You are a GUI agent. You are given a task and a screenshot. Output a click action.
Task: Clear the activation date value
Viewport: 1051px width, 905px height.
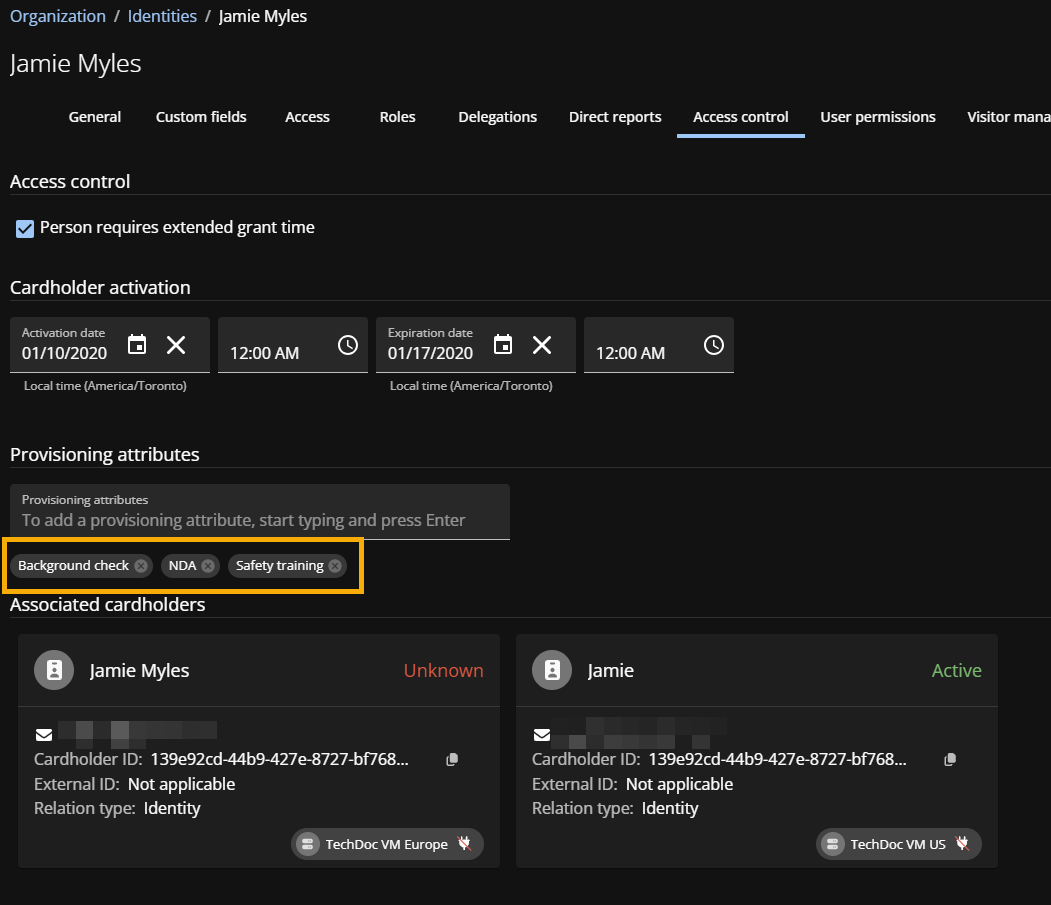pos(176,345)
